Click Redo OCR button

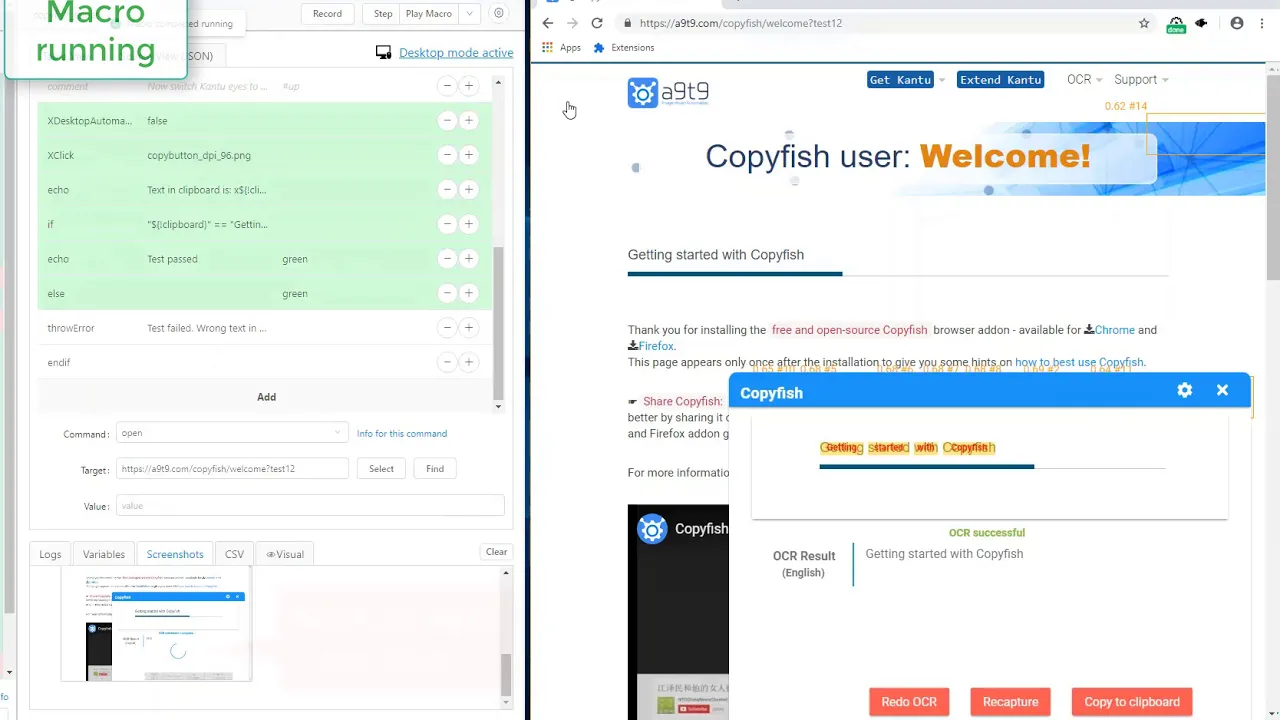click(x=909, y=702)
